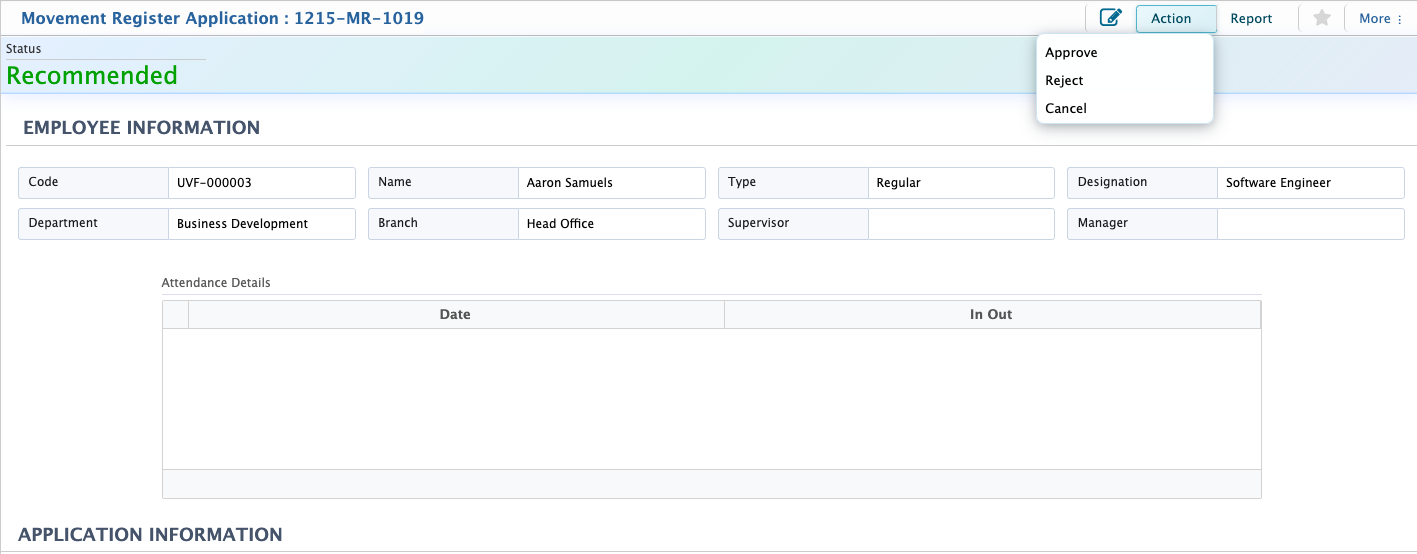This screenshot has width=1417, height=554.
Task: Open the Action dropdown button
Action: (x=1176, y=18)
